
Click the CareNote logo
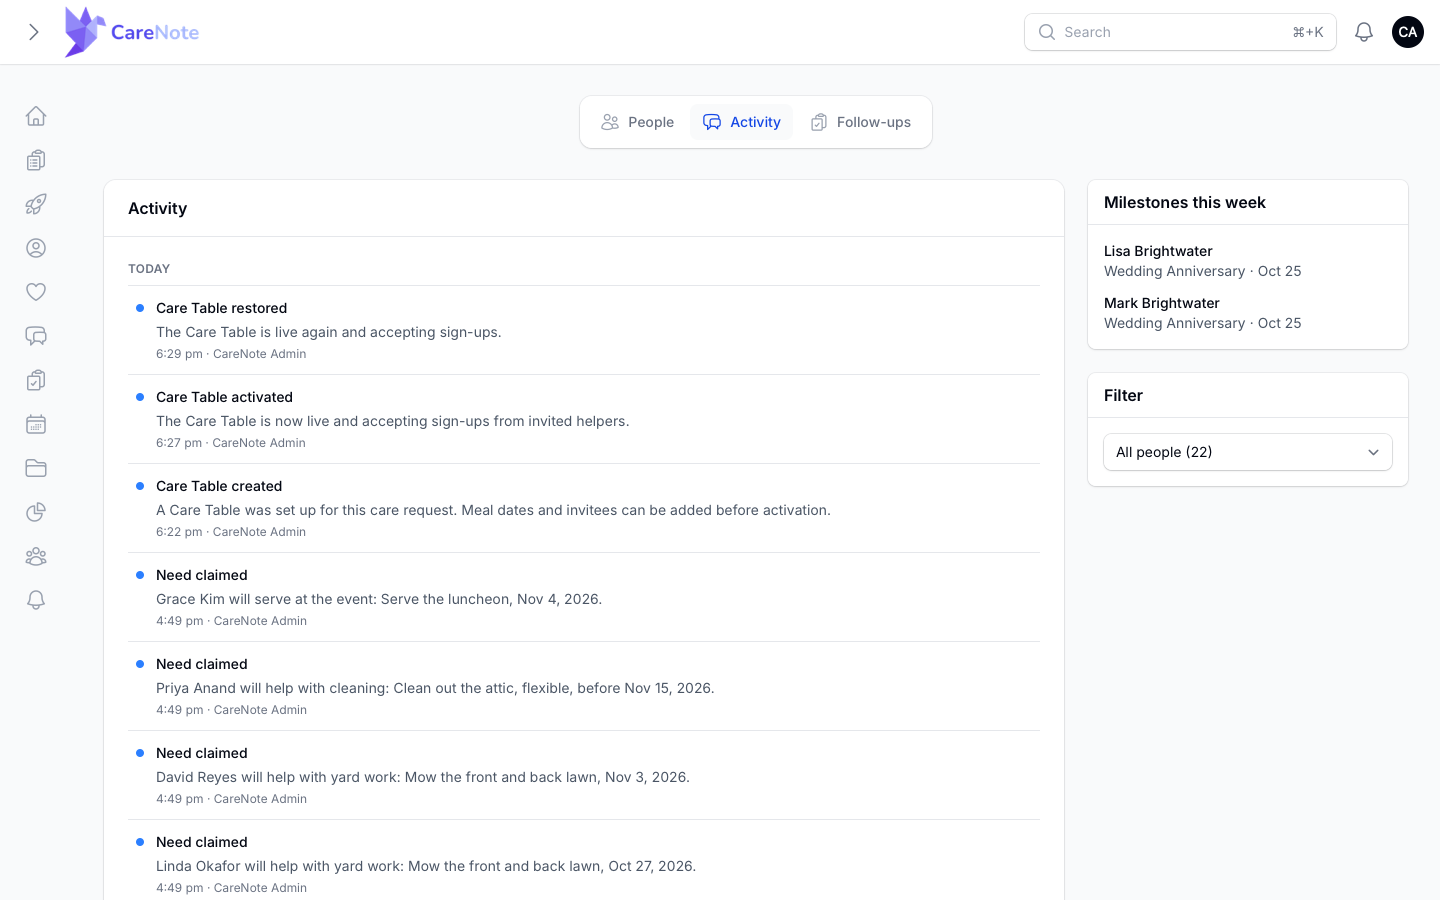(132, 32)
